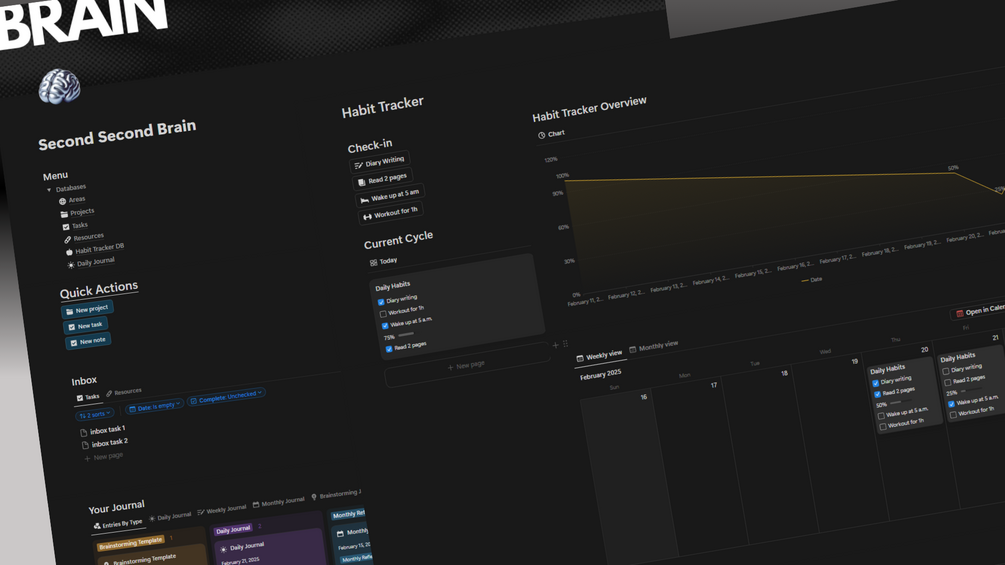1005x565 pixels.
Task: Switch to the Tasks tab in Inbox
Action: 88,398
